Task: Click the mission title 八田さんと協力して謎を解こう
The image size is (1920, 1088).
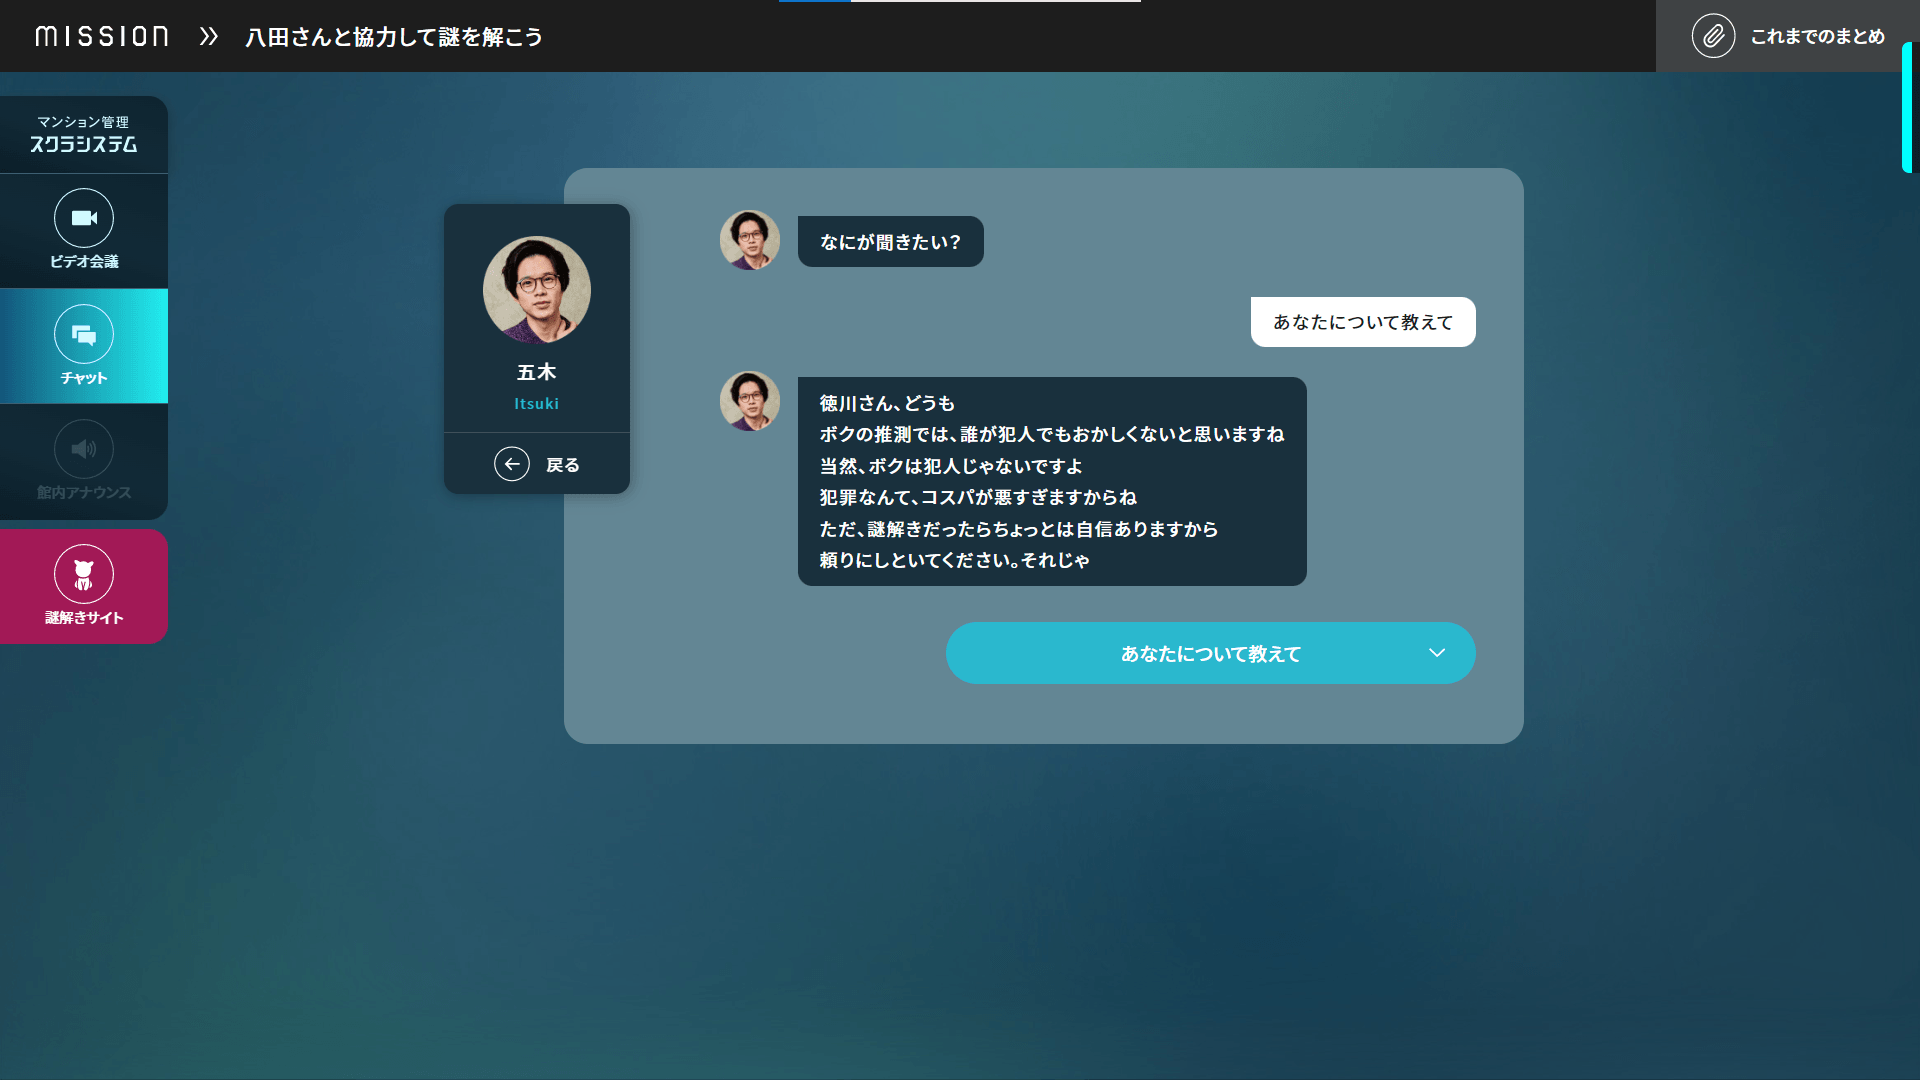Action: 394,37
